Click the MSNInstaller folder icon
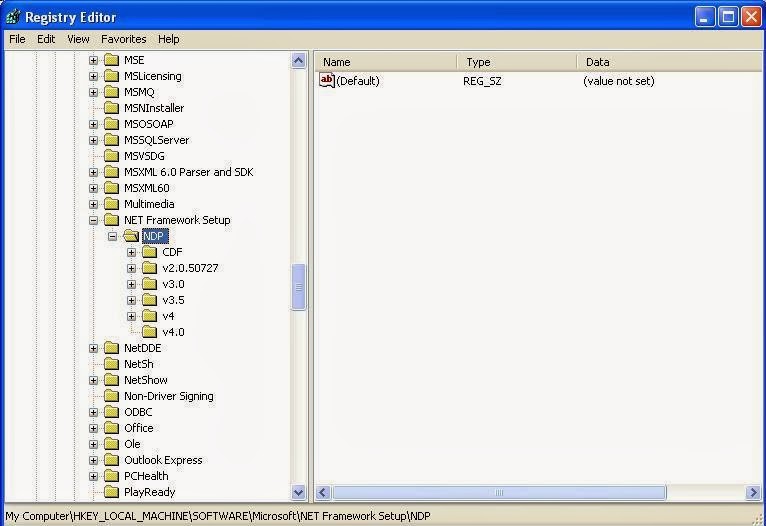The height and width of the screenshot is (526, 766). tap(111, 108)
